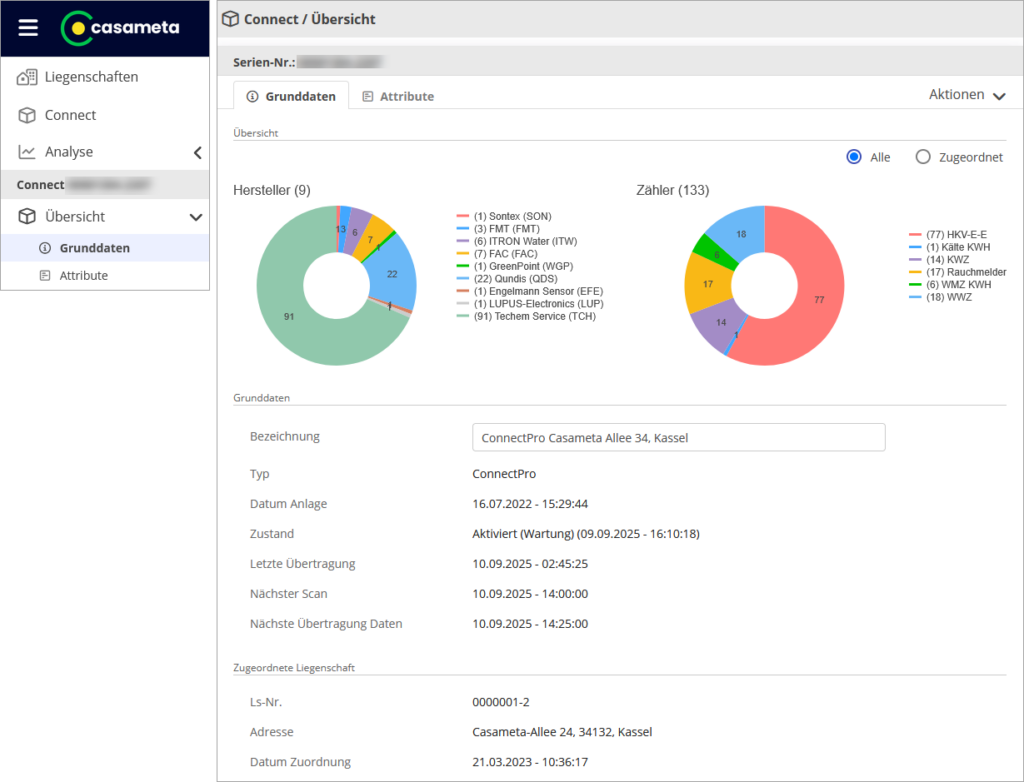This screenshot has height=782, width=1024.
Task: Select the Grunddaten tab
Action: 290,96
